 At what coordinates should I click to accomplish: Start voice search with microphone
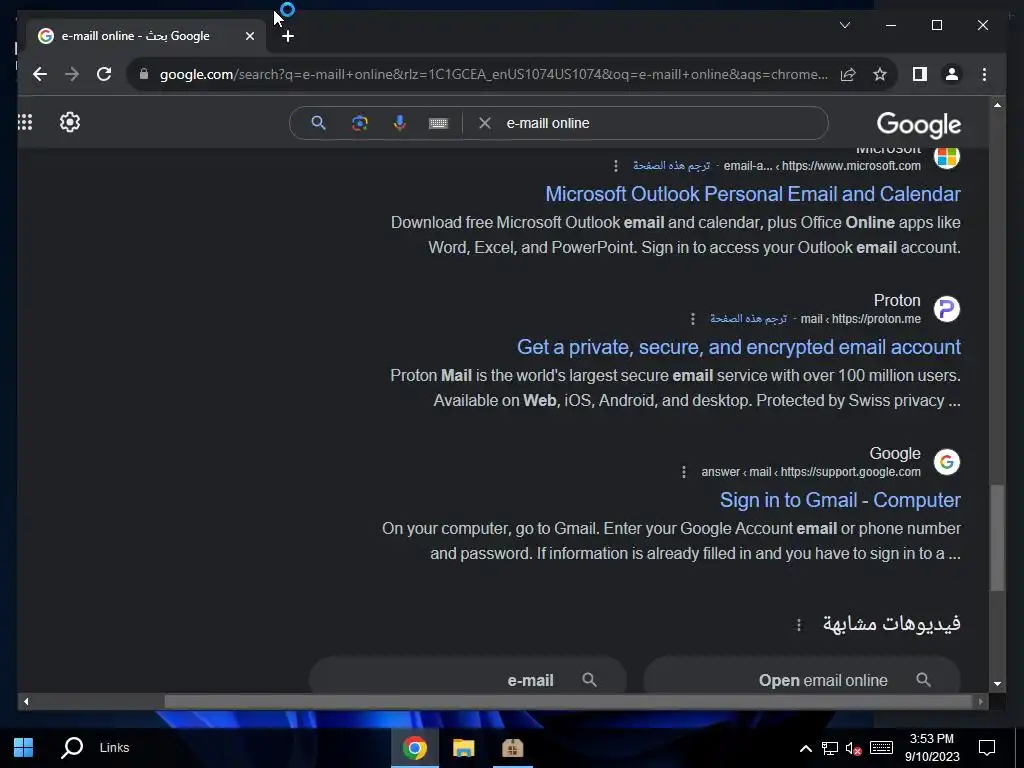pyautogui.click(x=400, y=123)
